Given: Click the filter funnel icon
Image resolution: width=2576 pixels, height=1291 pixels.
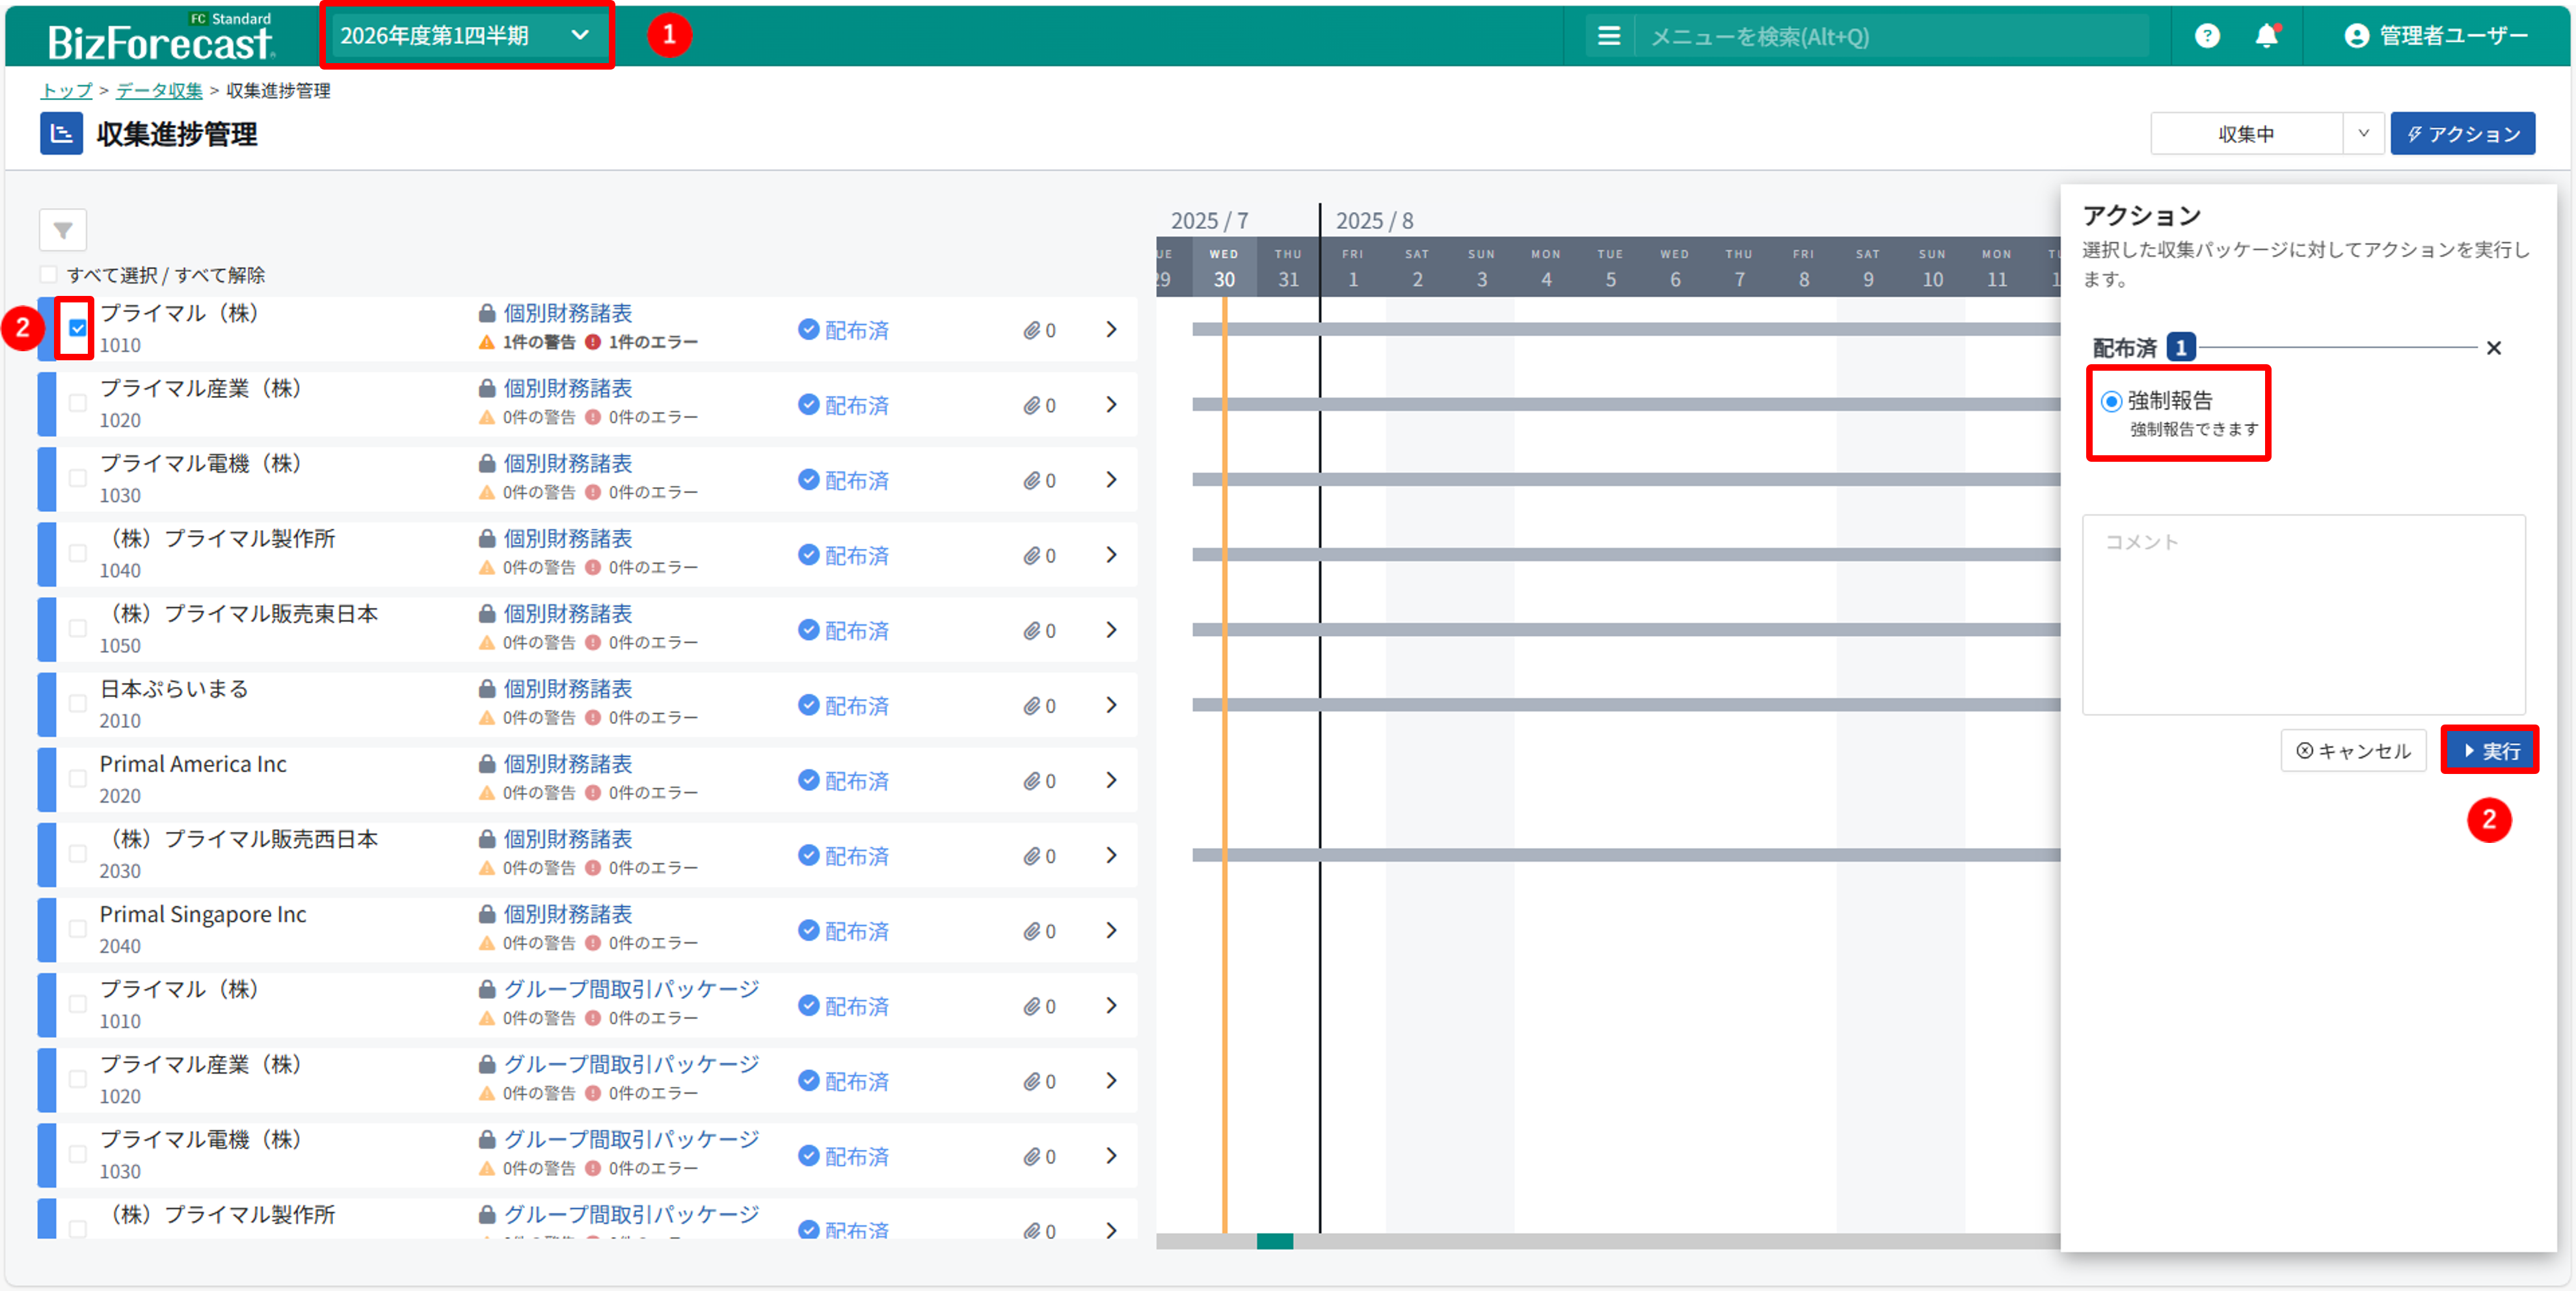Looking at the screenshot, I should coord(62,231).
